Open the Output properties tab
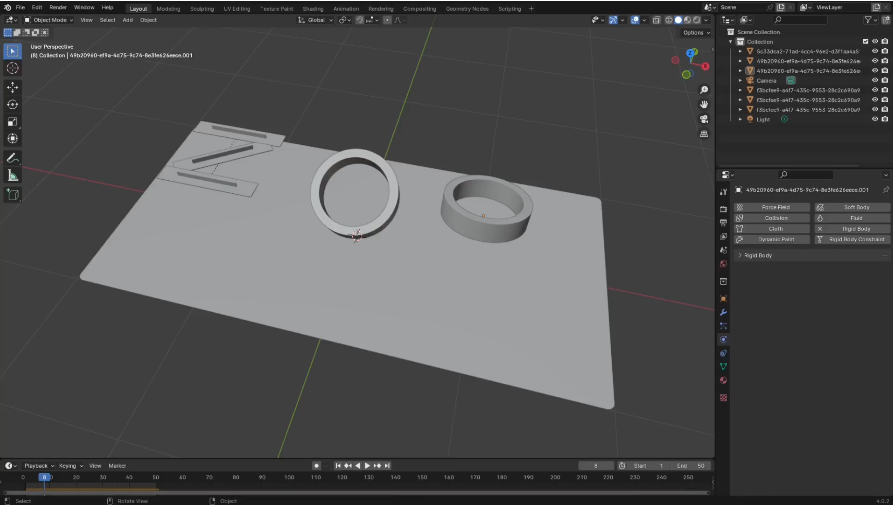The image size is (893, 506). click(723, 223)
